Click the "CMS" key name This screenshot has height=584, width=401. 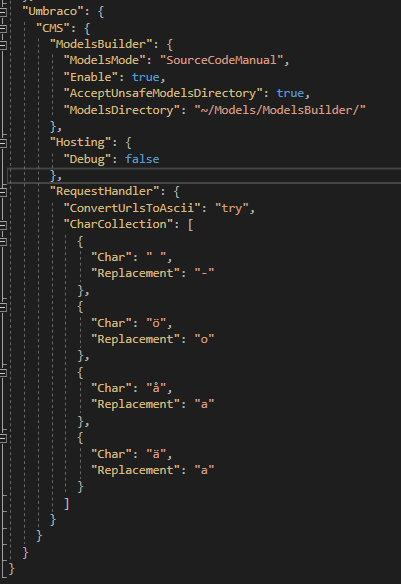pos(53,28)
